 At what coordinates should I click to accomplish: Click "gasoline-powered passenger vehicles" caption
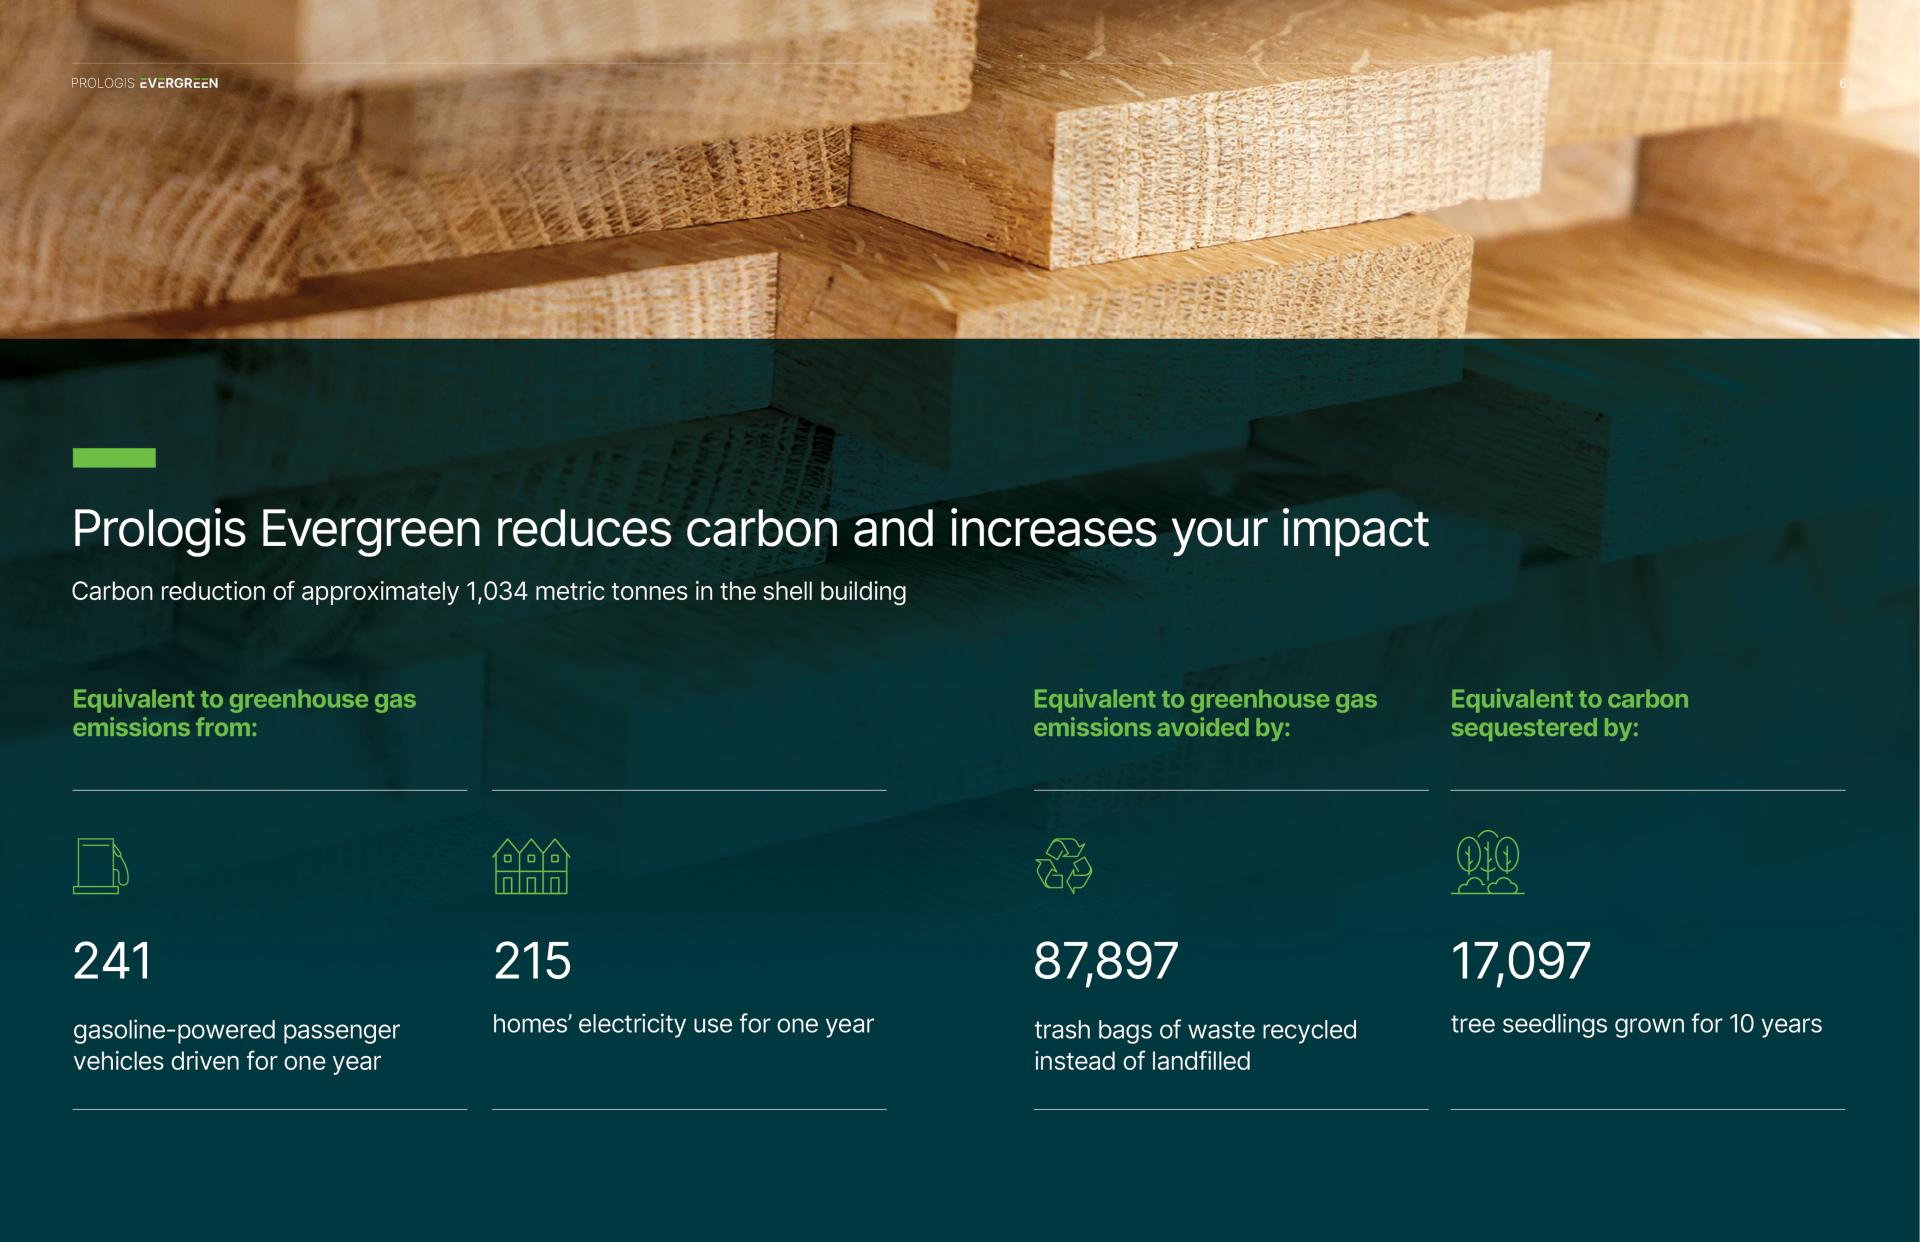pyautogui.click(x=236, y=1045)
